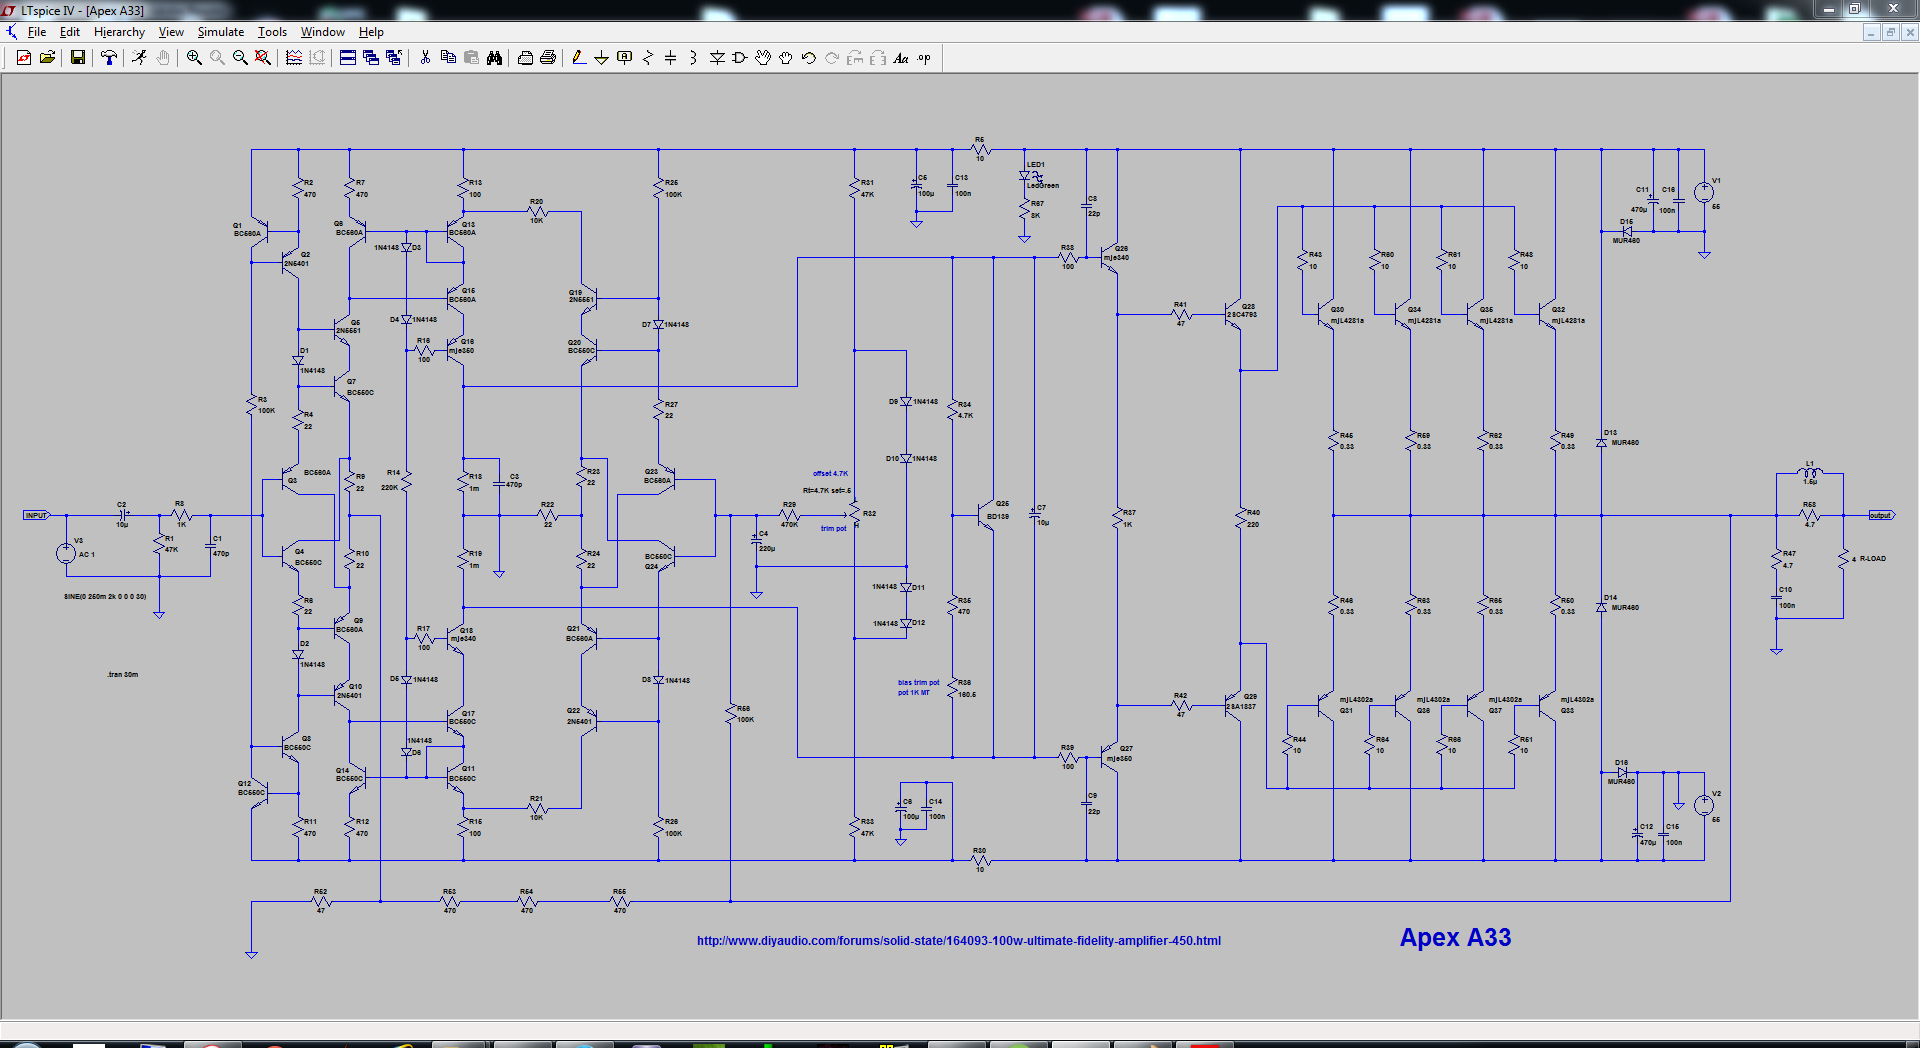Zoom out using the magnifier minus icon

pos(240,58)
